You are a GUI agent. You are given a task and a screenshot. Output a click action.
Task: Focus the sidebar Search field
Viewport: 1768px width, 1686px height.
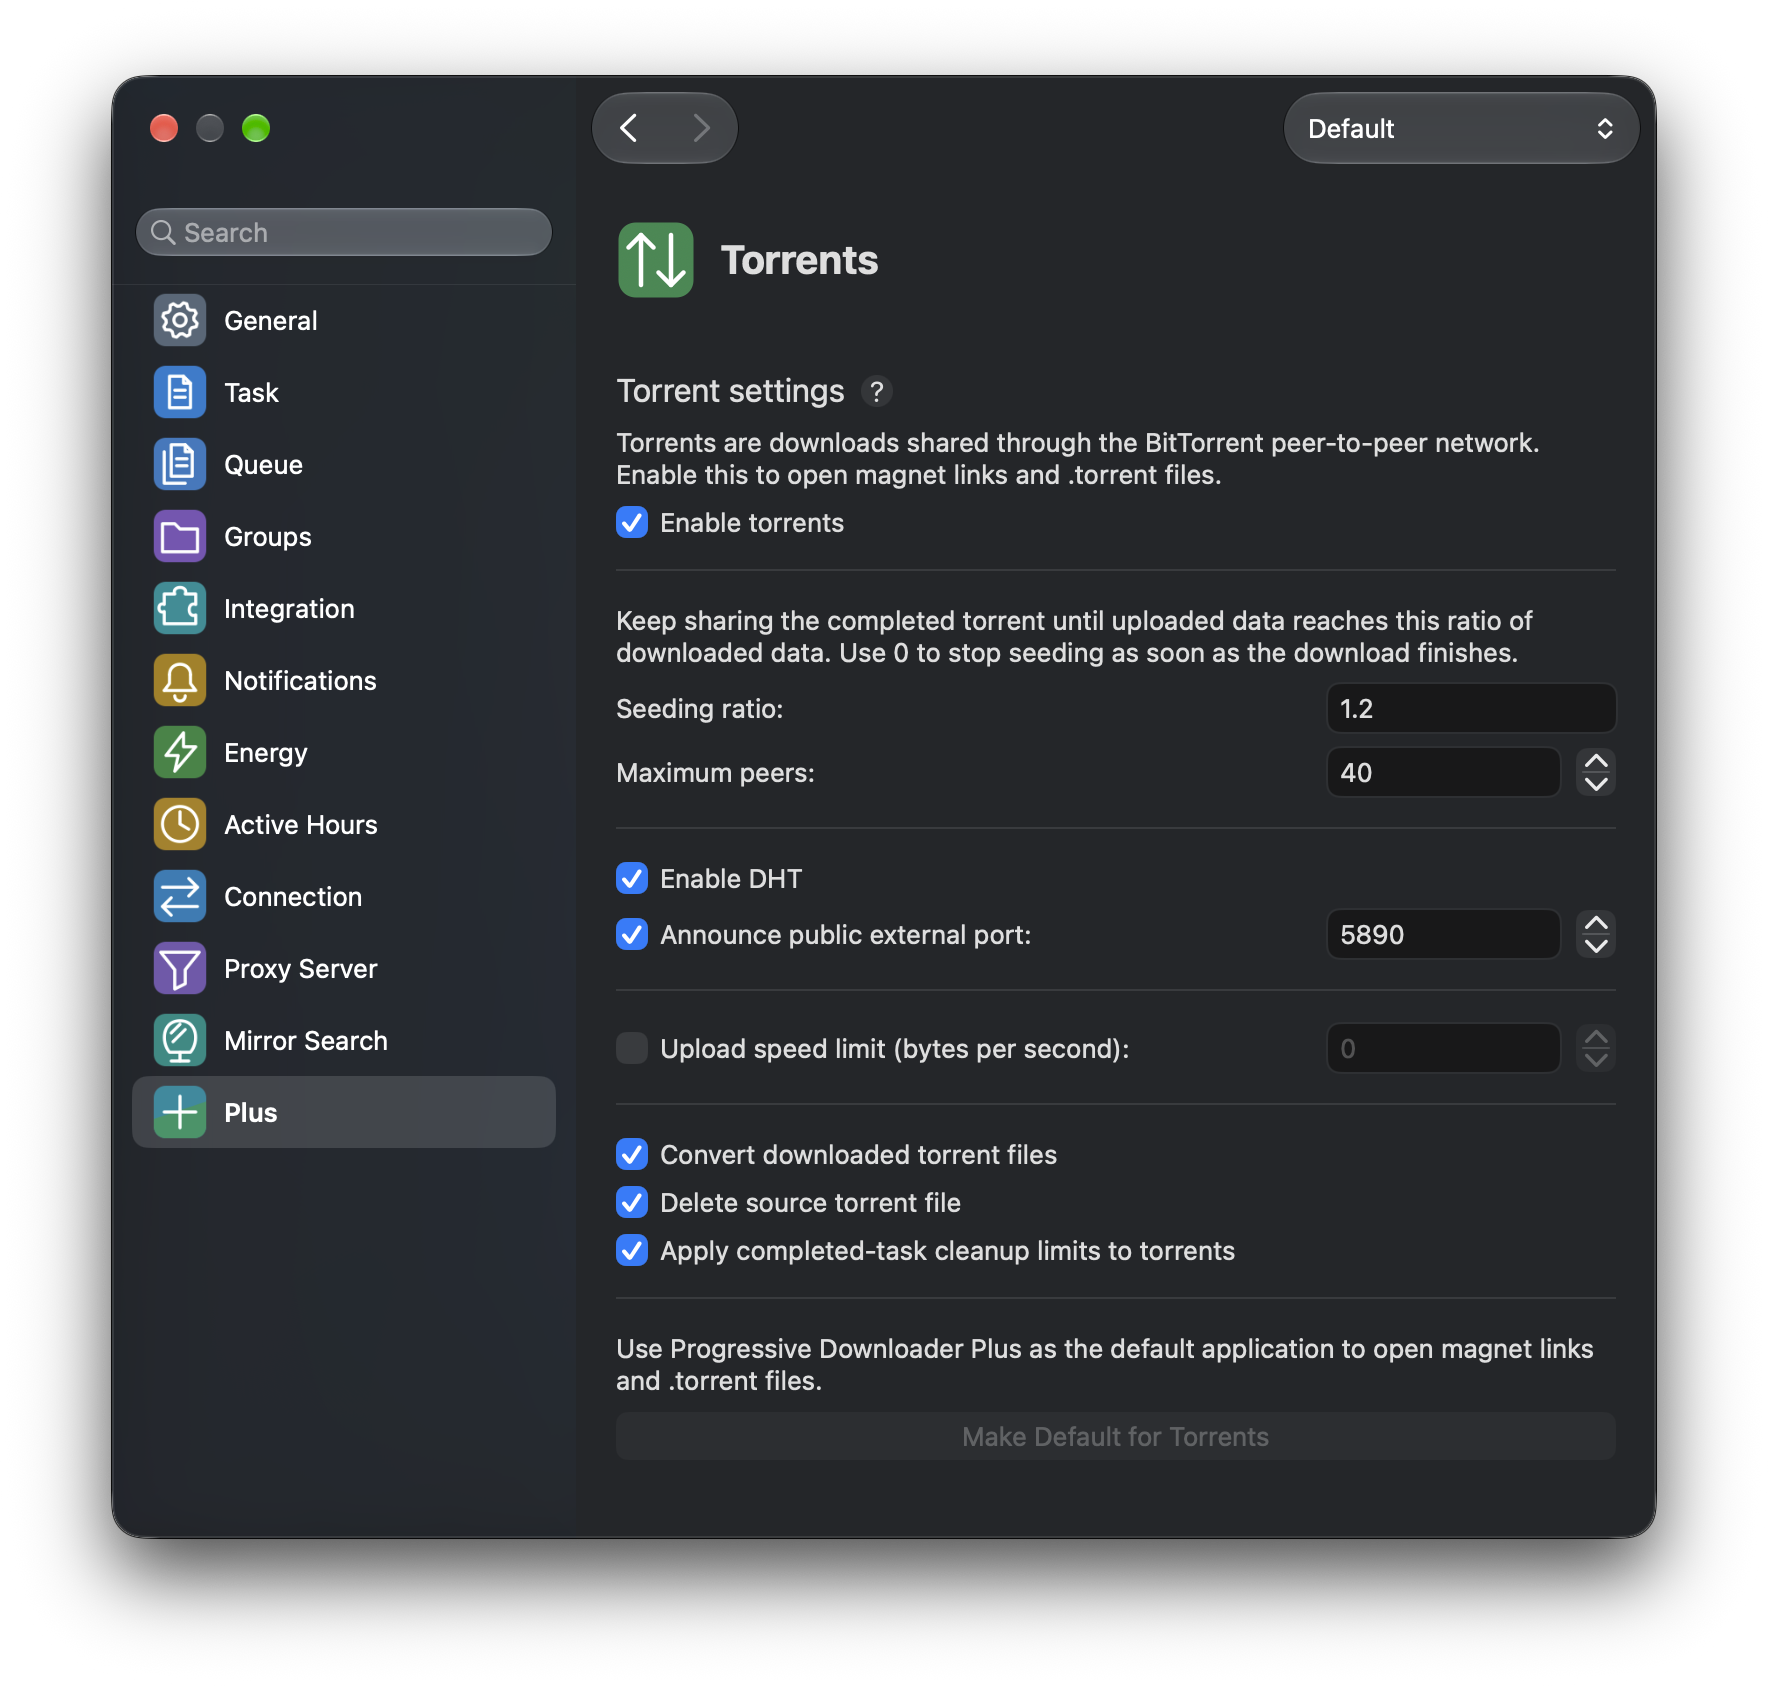click(x=344, y=232)
